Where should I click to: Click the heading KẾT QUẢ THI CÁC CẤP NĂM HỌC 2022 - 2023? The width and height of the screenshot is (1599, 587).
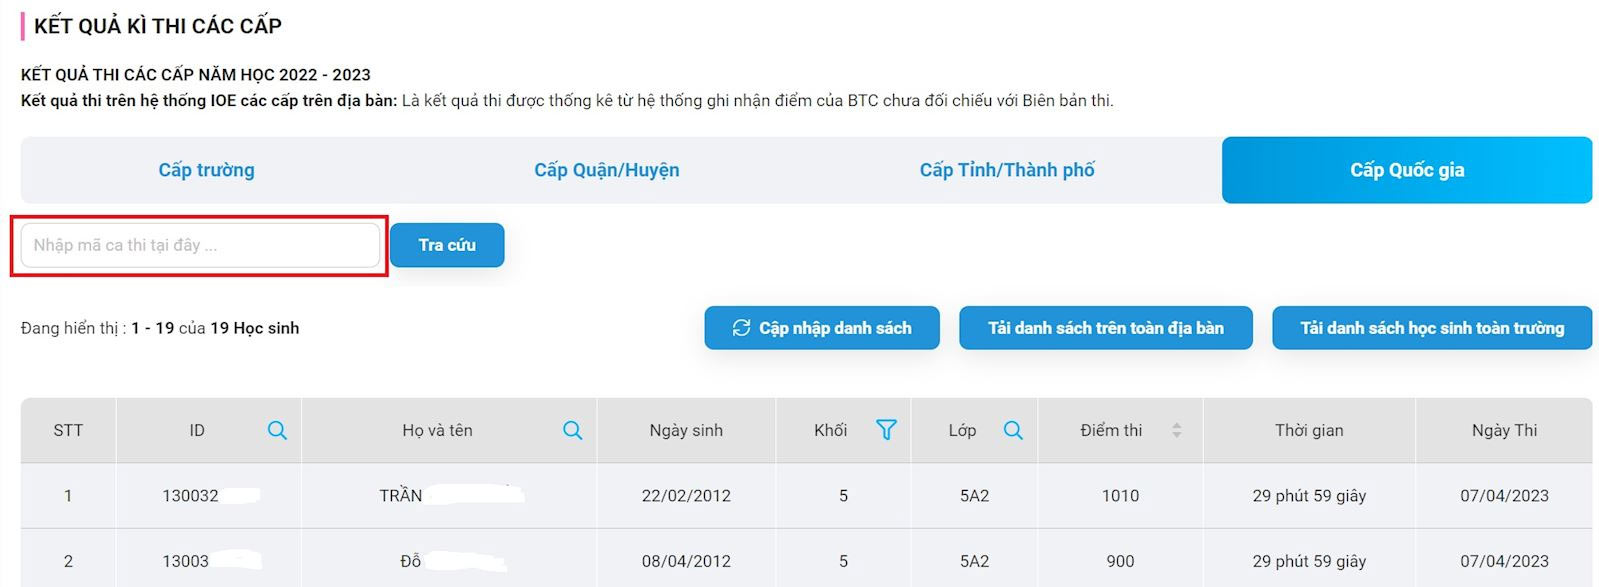click(x=196, y=75)
